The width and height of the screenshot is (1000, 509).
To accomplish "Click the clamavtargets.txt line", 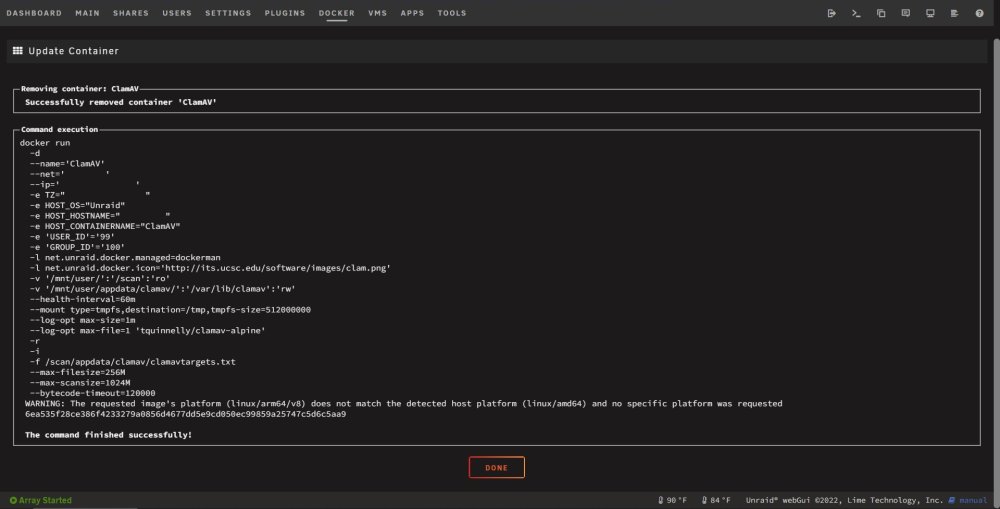I will [x=133, y=362].
